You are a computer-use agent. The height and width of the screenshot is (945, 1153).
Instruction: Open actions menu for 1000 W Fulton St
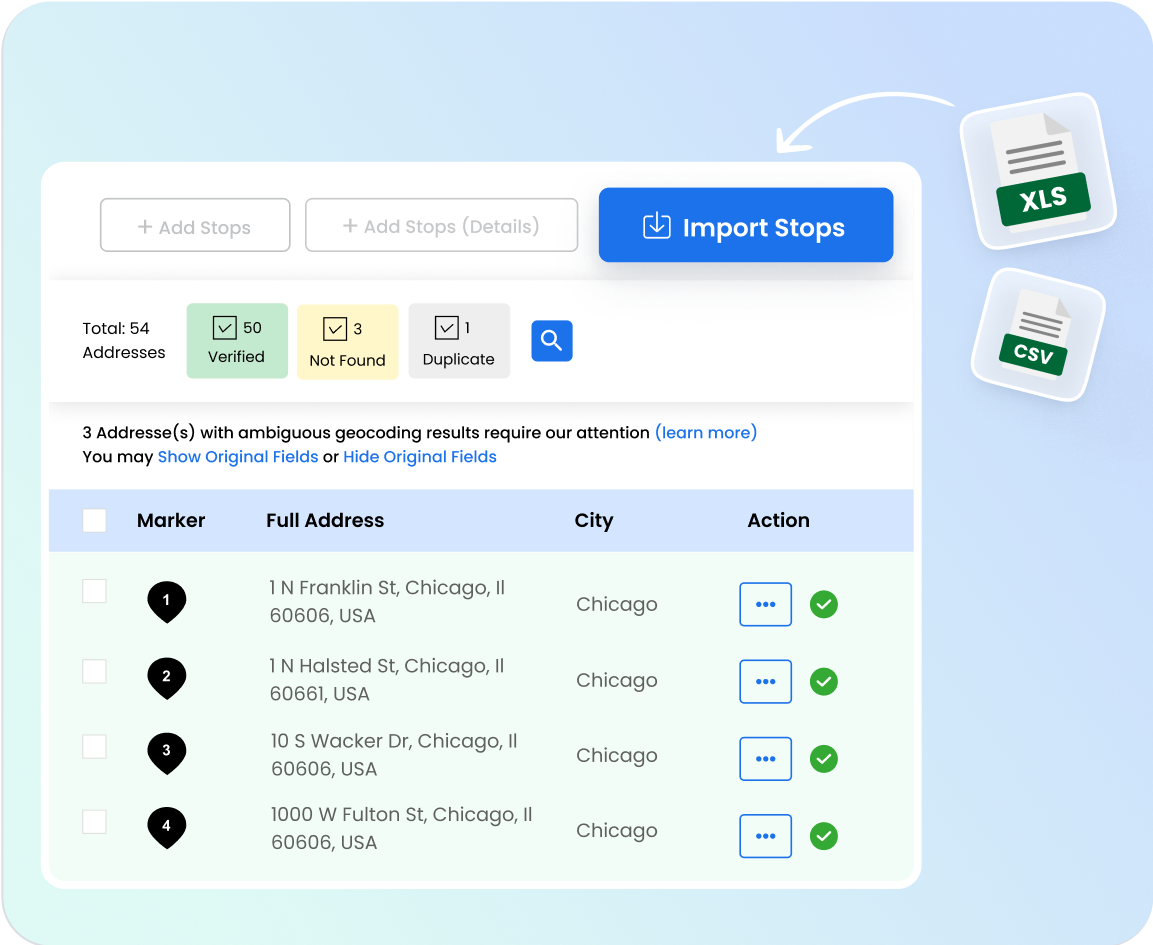click(x=765, y=836)
